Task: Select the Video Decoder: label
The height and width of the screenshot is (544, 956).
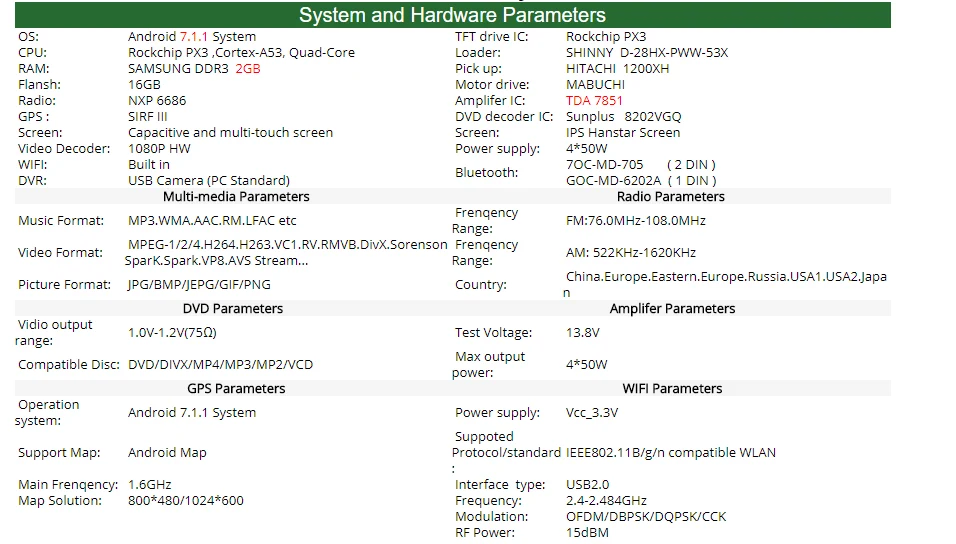Action: (64, 148)
